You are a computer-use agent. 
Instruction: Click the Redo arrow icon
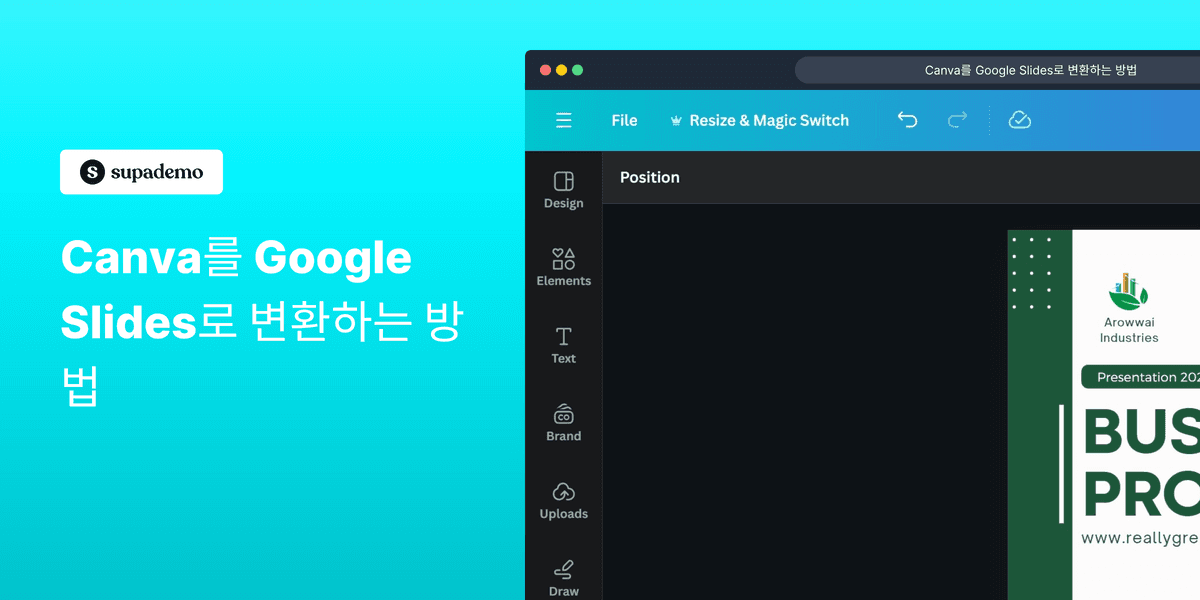tap(957, 119)
